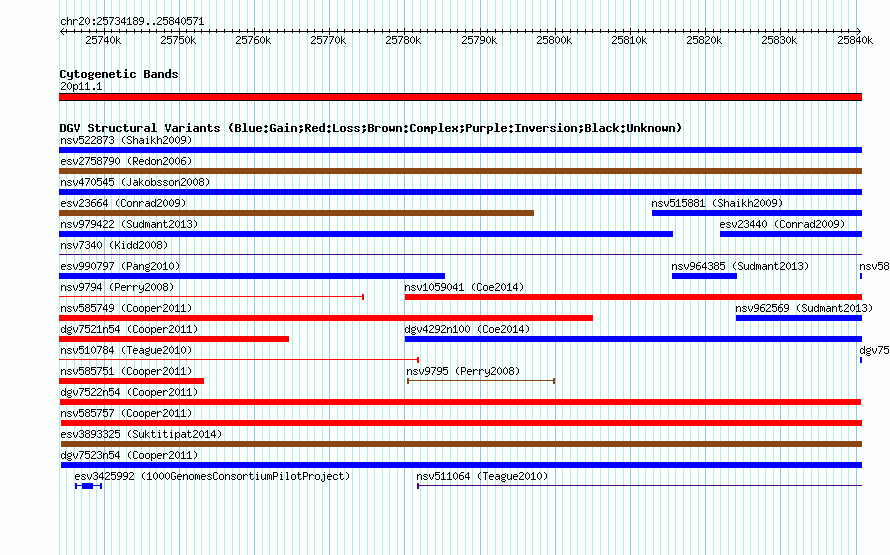This screenshot has width=890, height=555.
Task: Click the 25740k ruler tick label
Action: [103, 40]
